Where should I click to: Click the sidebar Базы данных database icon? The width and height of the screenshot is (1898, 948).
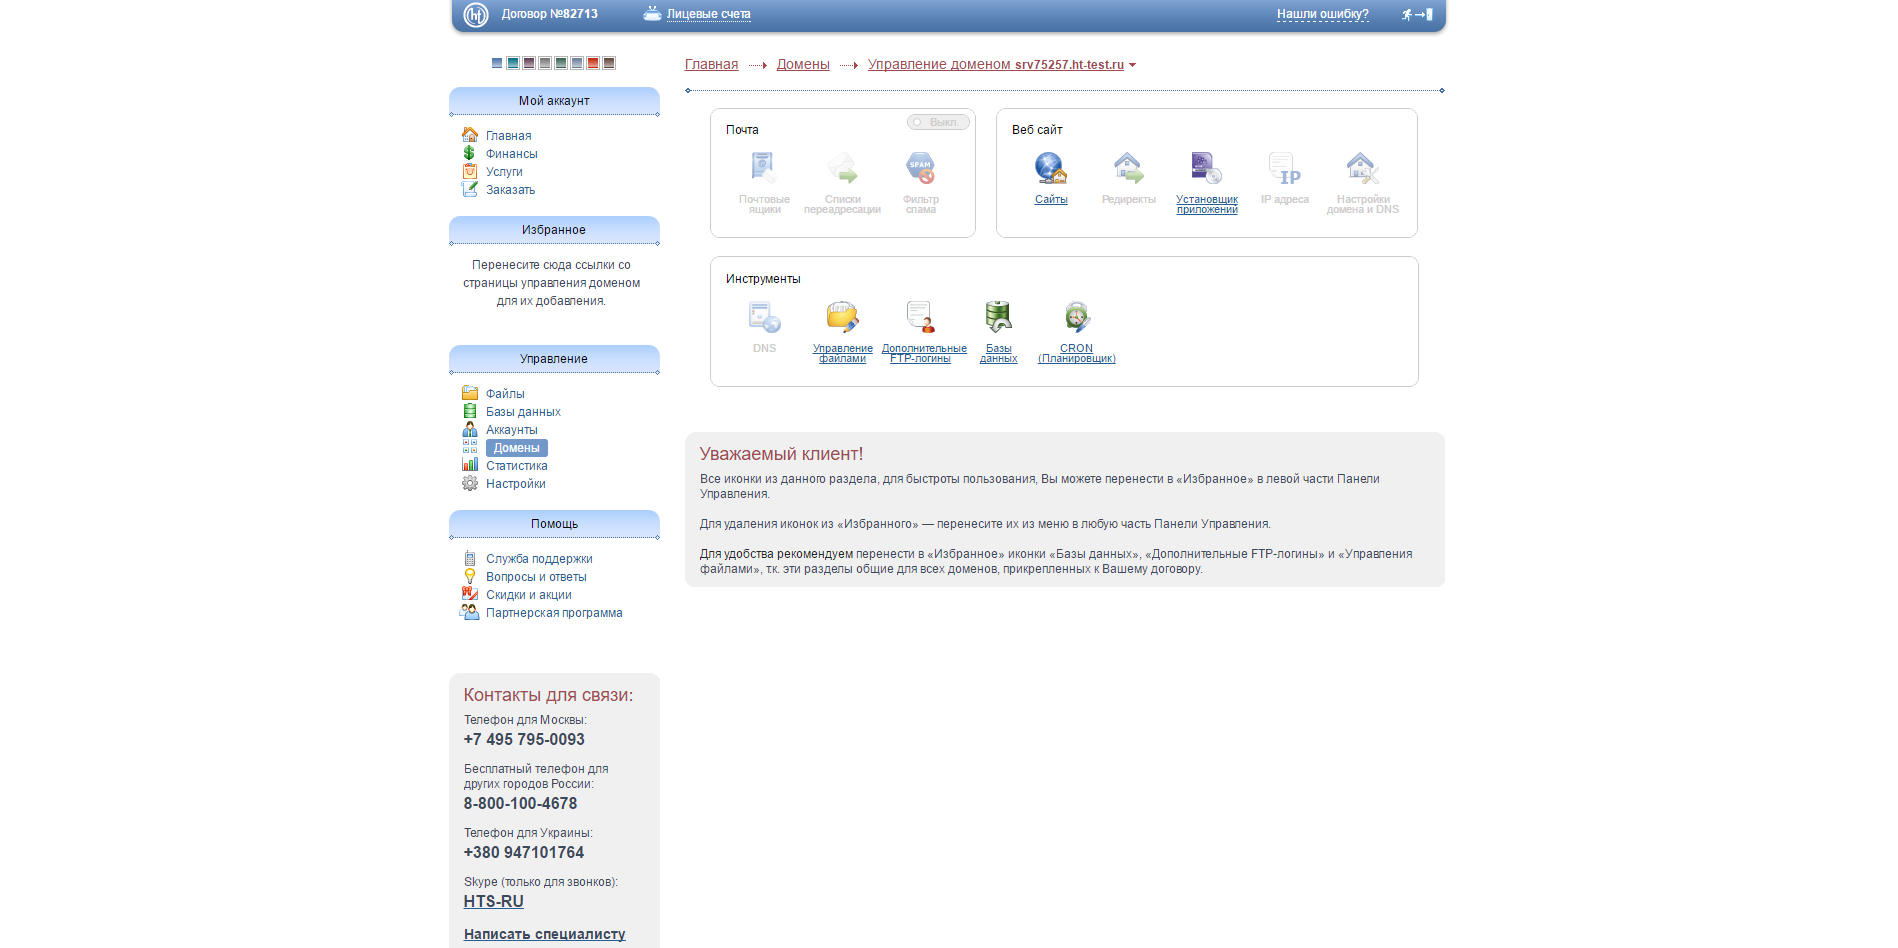coord(470,411)
